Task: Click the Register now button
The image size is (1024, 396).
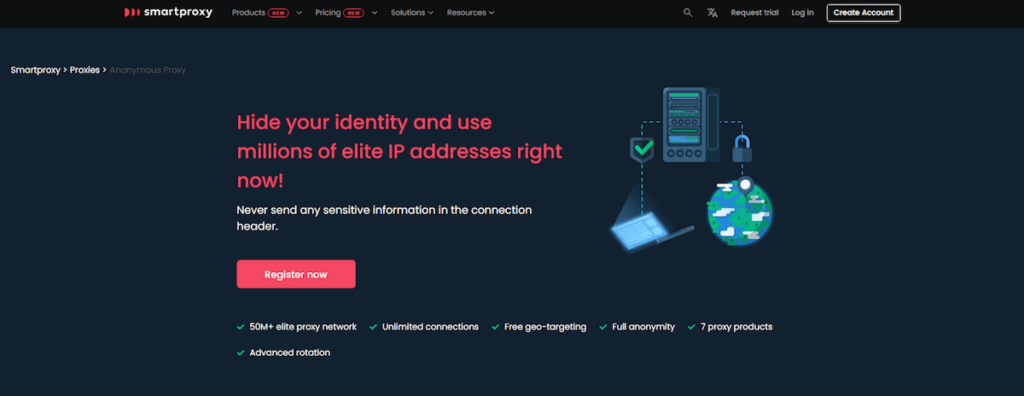Action: [x=296, y=274]
